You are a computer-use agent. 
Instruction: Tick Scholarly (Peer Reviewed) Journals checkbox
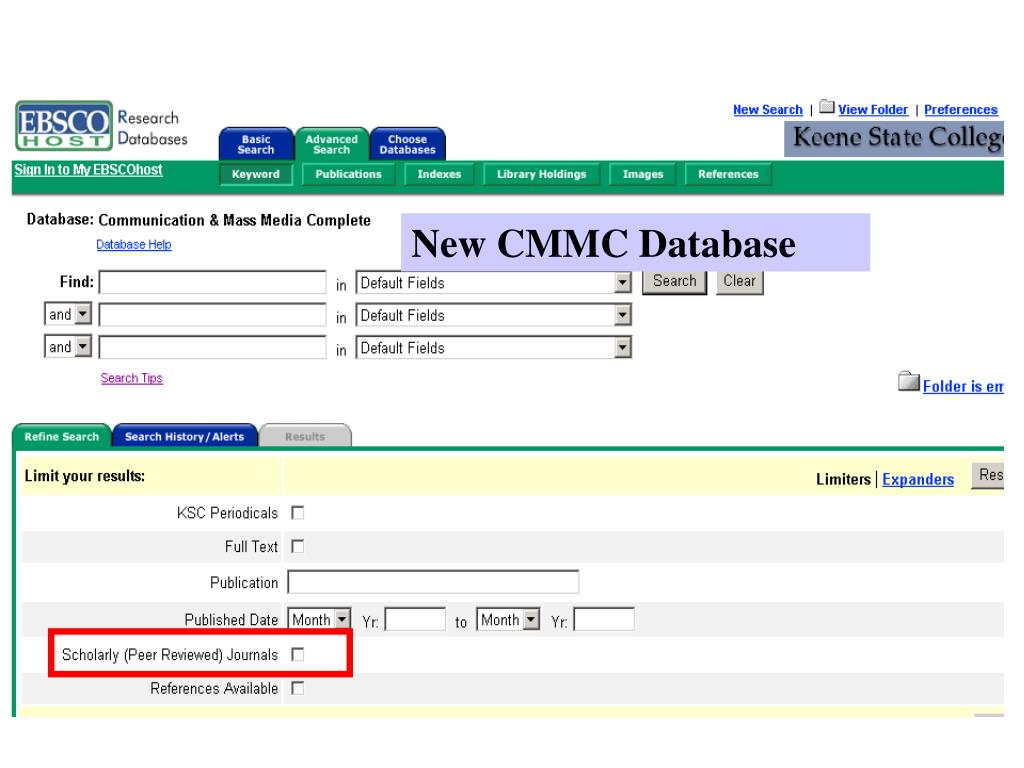click(x=298, y=654)
